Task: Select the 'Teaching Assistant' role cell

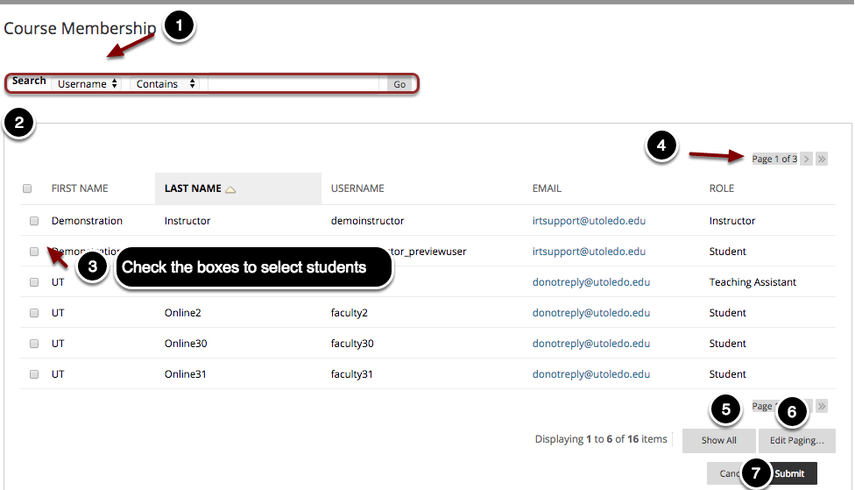Action: [x=752, y=282]
